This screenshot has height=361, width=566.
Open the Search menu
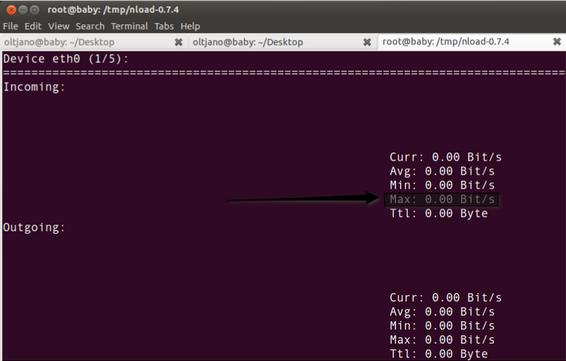[90, 26]
